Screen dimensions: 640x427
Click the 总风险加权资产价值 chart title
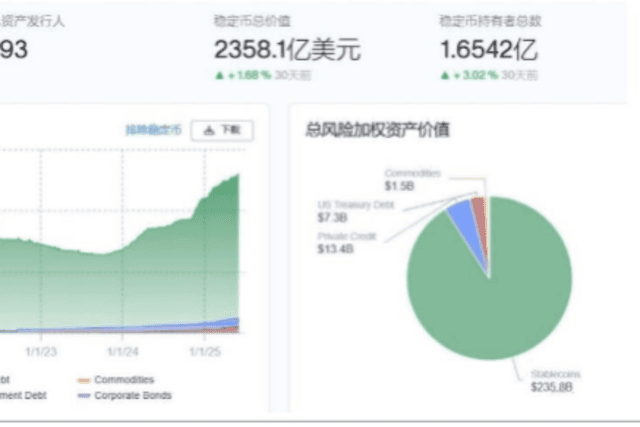pos(378,130)
